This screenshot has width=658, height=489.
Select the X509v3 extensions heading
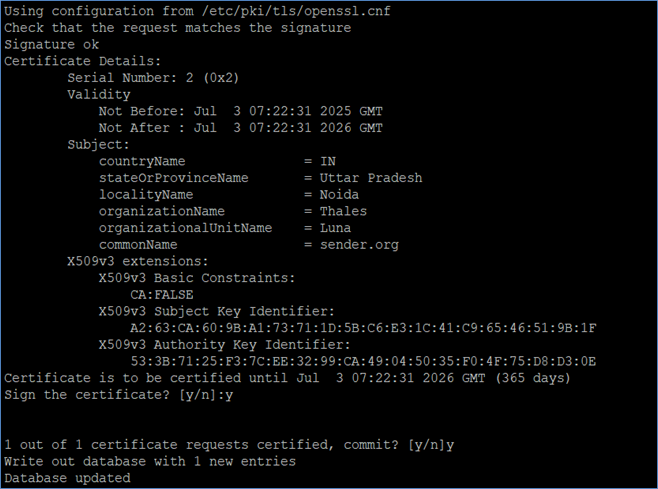(x=138, y=261)
